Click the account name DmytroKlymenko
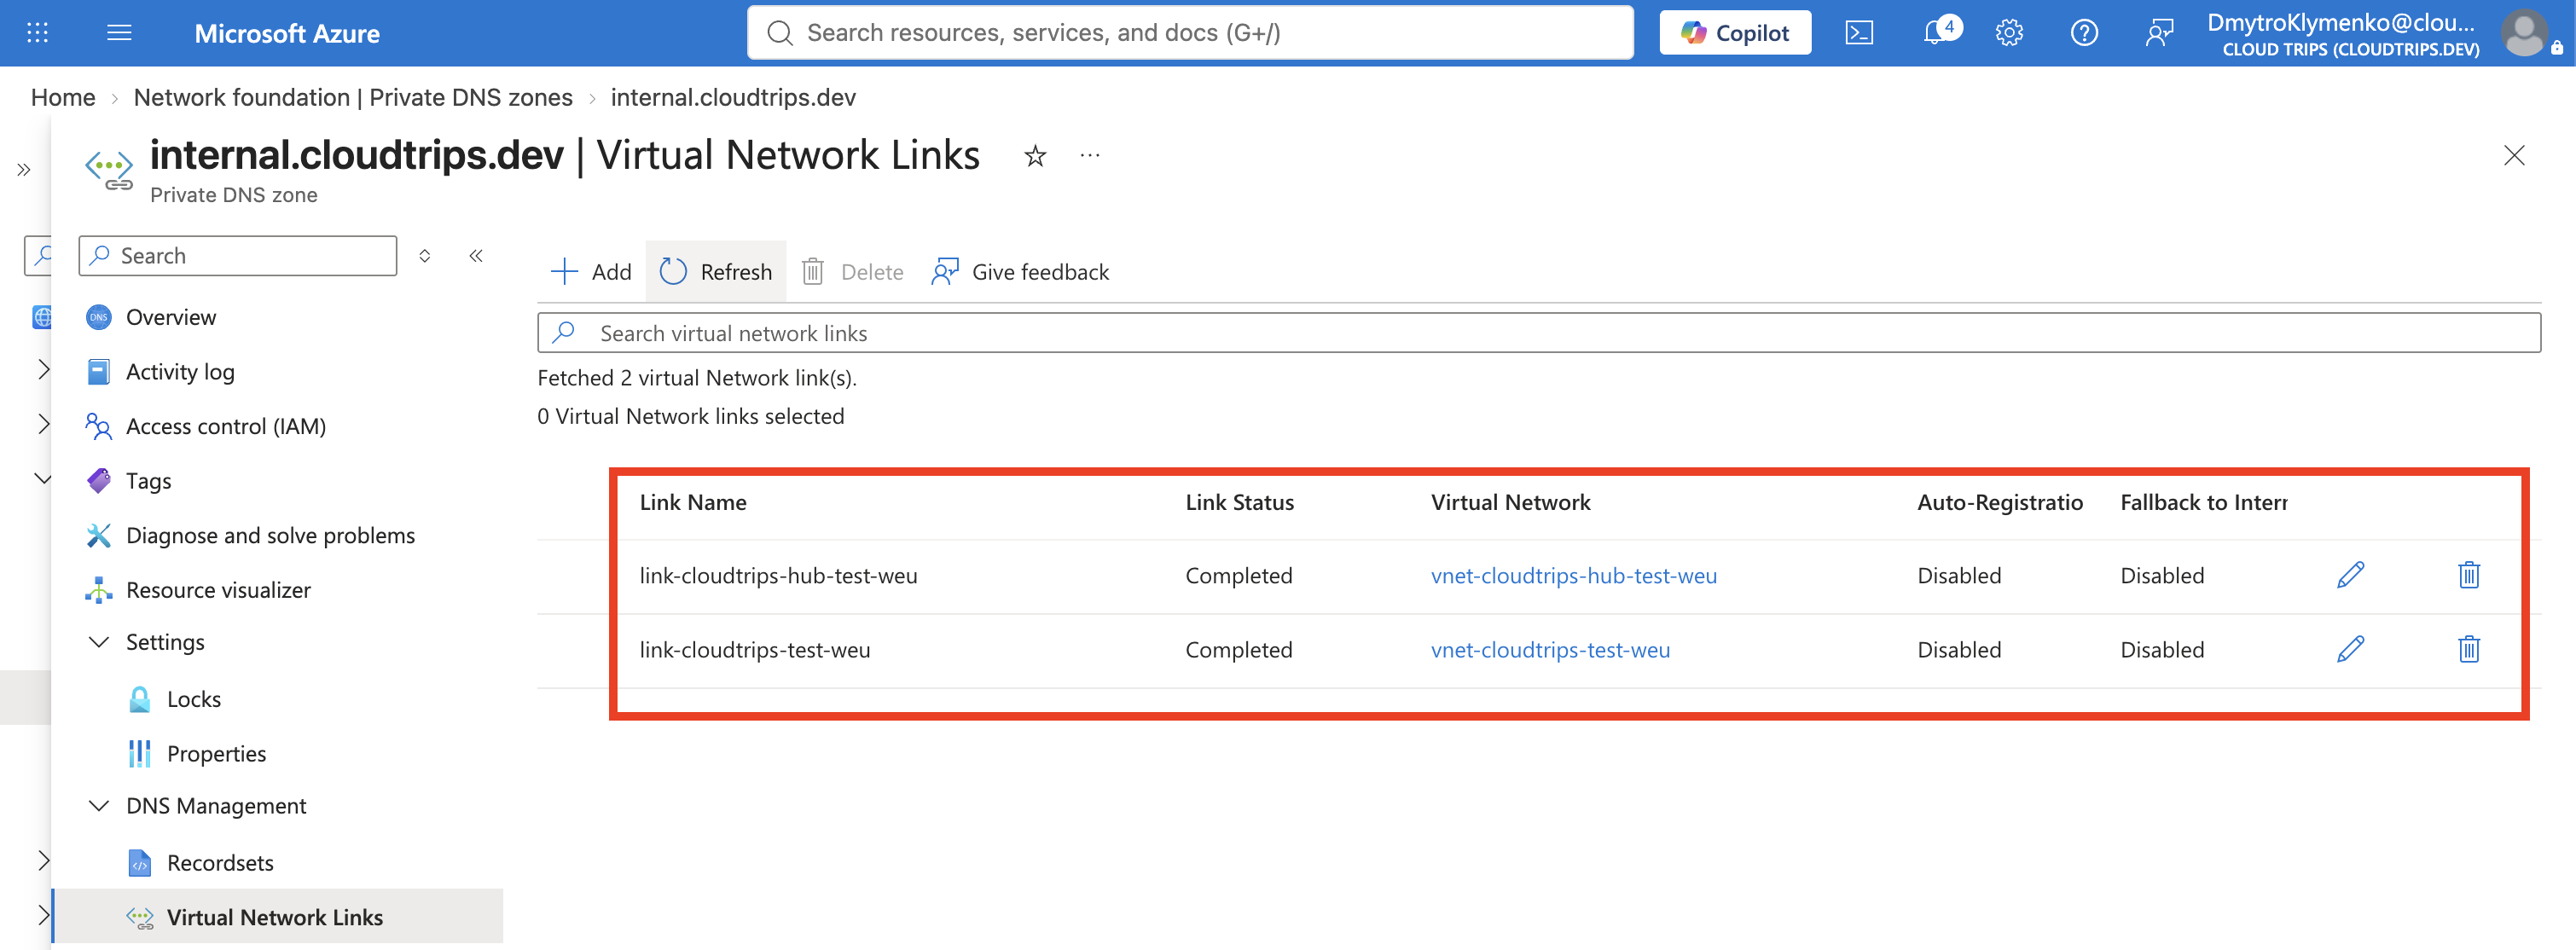Viewport: 2576px width, 950px height. 2341,22
